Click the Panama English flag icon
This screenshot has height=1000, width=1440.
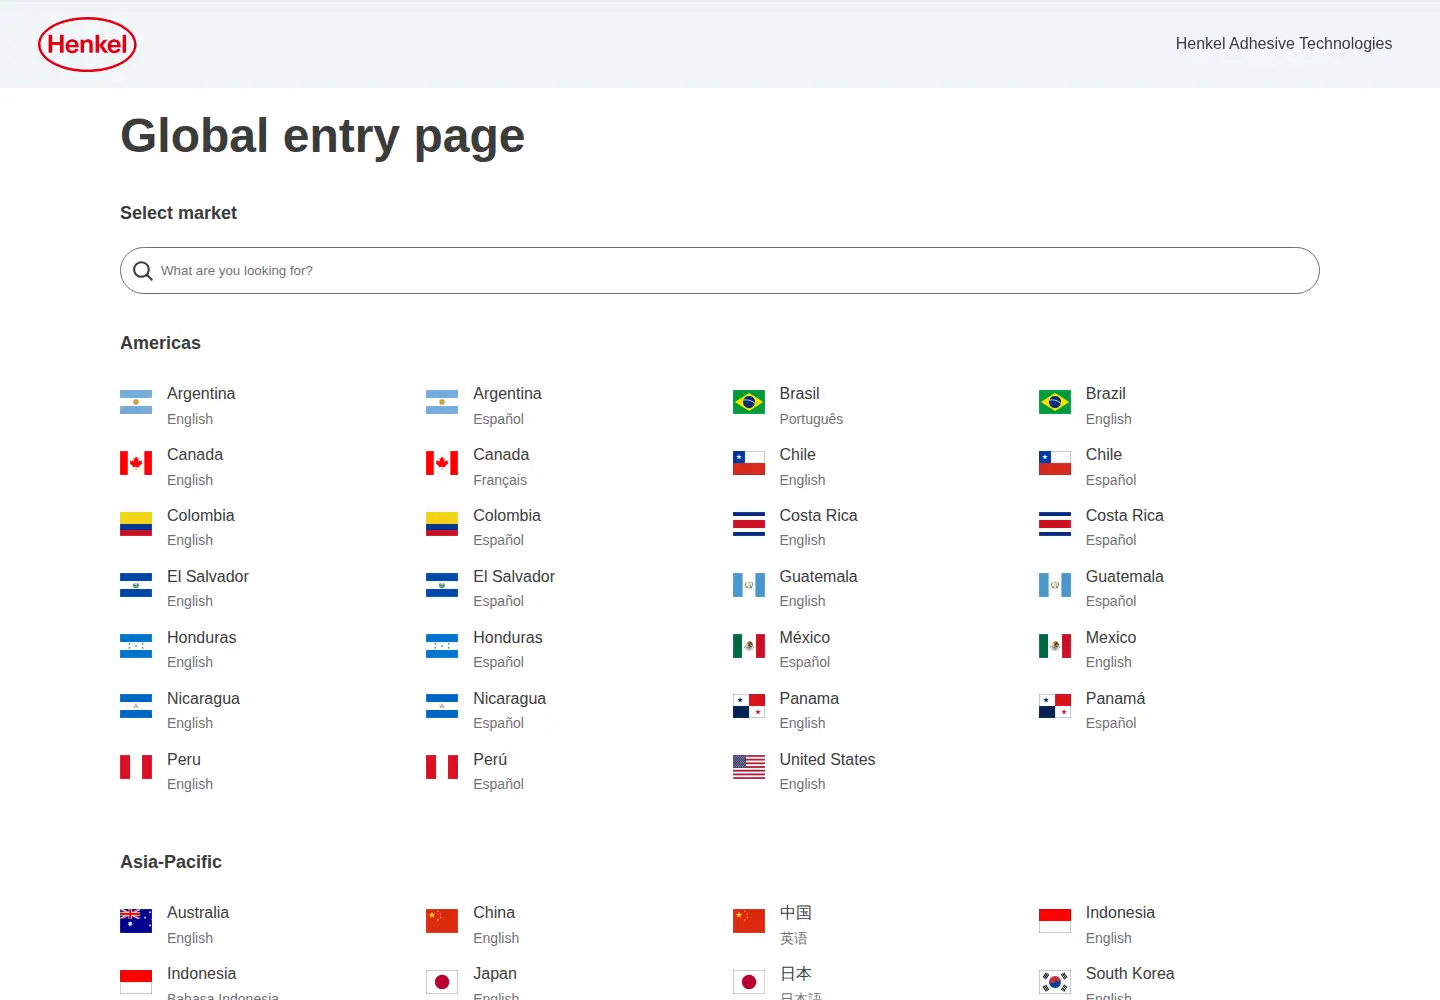click(749, 707)
